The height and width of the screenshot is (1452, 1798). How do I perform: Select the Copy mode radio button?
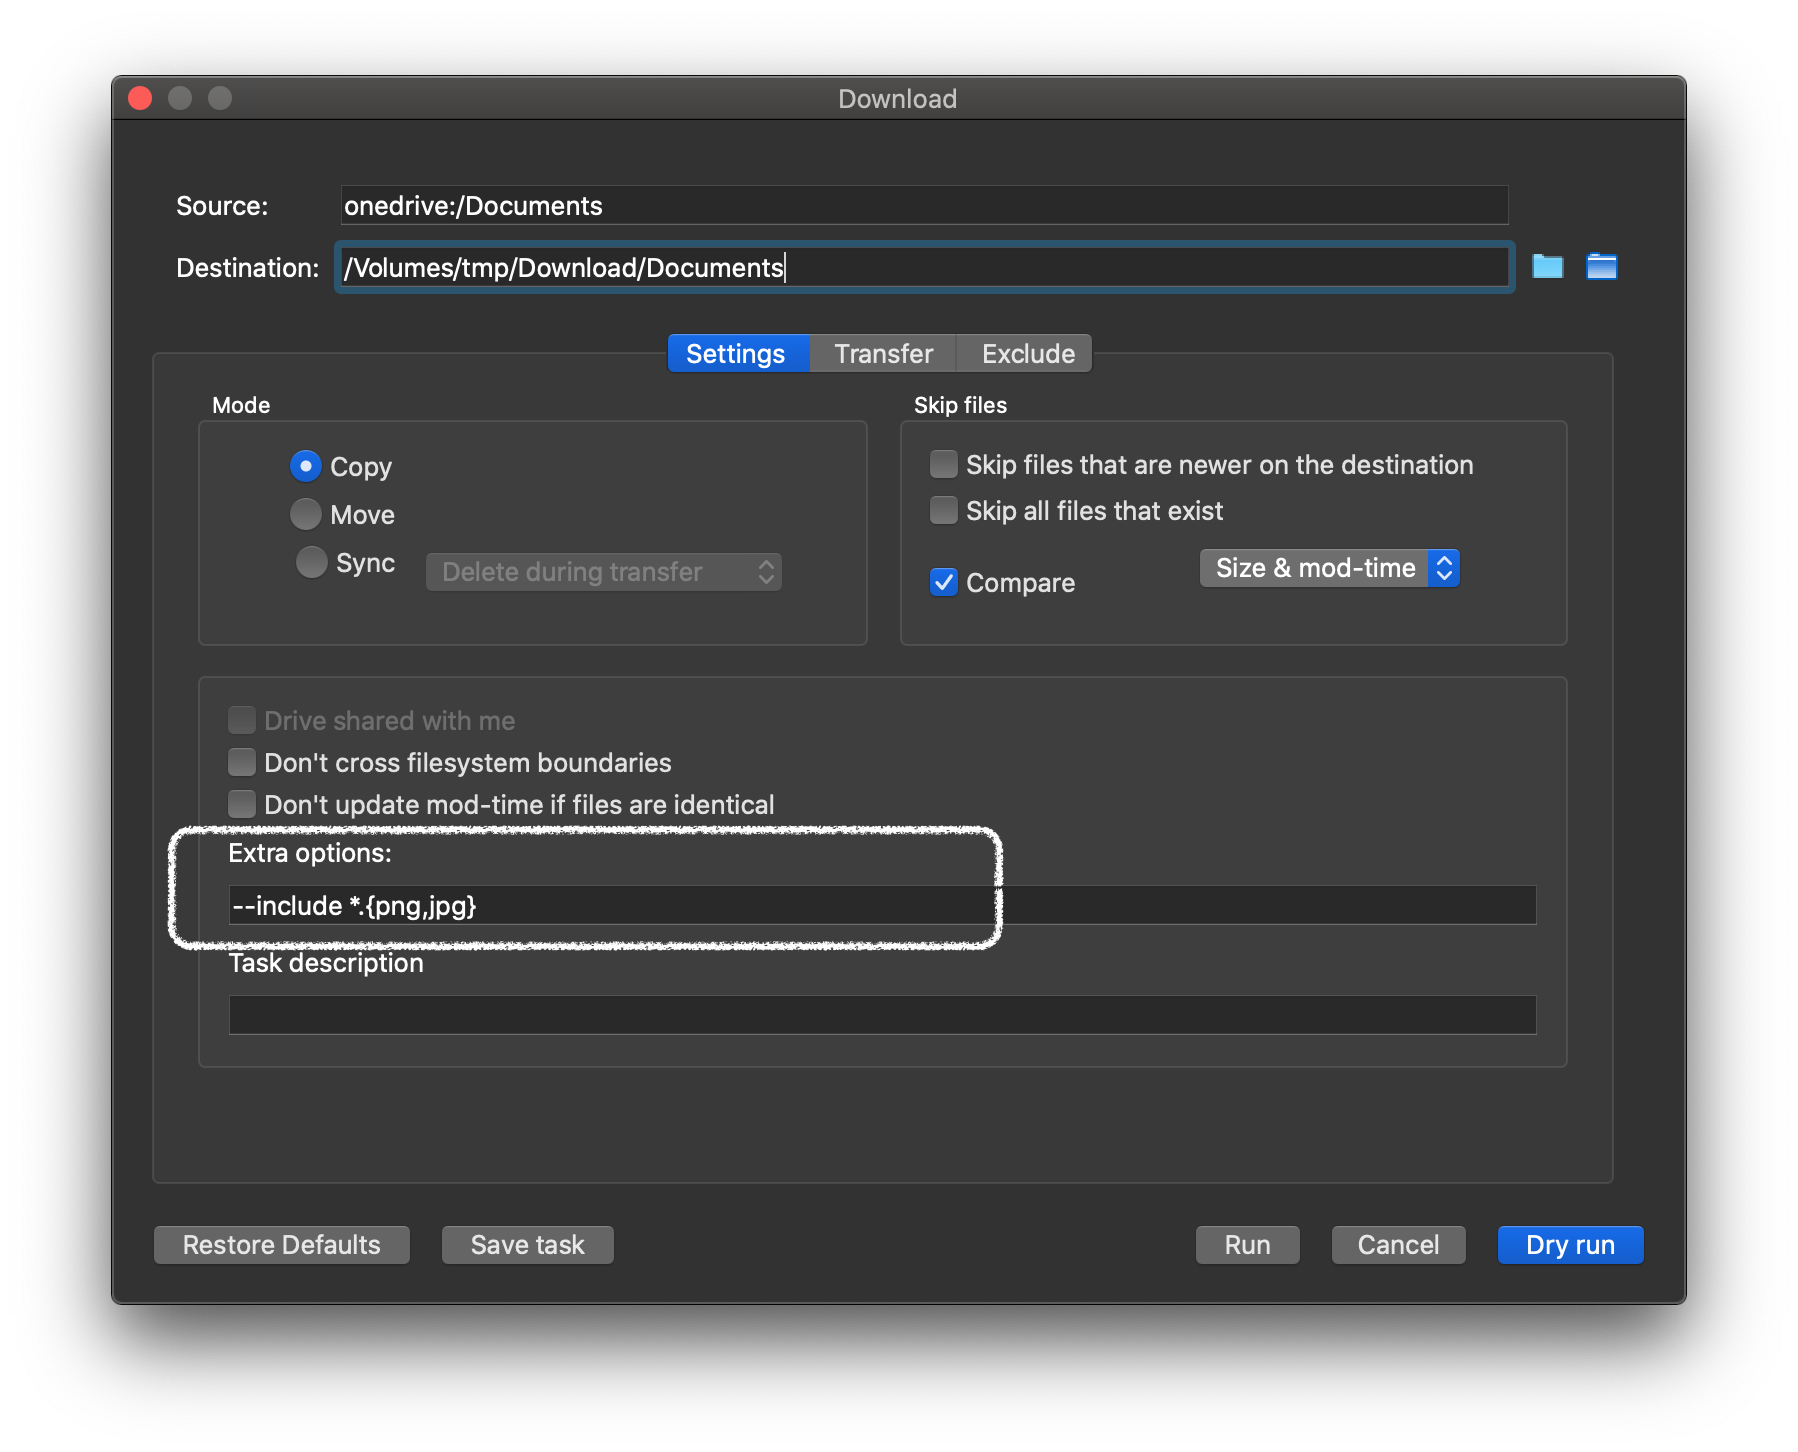pyautogui.click(x=306, y=466)
